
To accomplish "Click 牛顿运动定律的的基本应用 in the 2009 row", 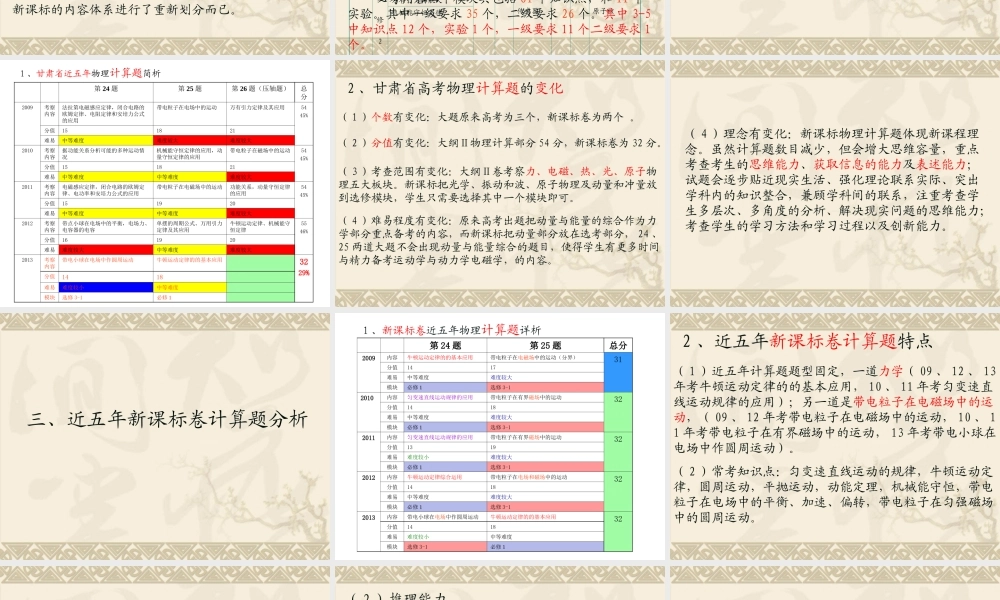I will click(x=440, y=358).
